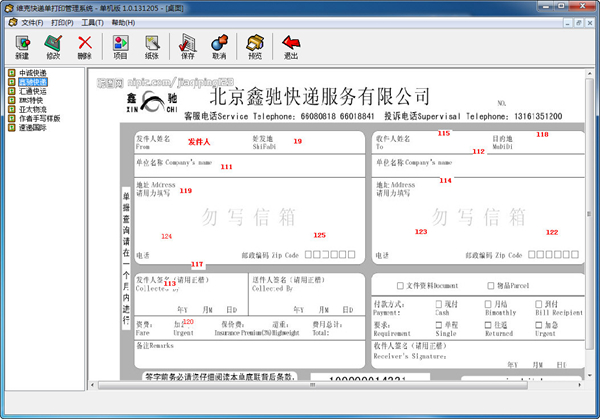Open the 纸张 paper settings icon
Viewport: 600px width, 419px height.
pyautogui.click(x=152, y=47)
